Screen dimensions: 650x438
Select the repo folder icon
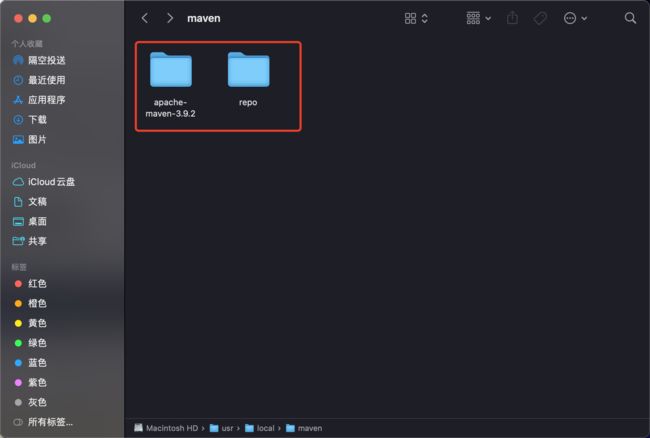coord(248,70)
